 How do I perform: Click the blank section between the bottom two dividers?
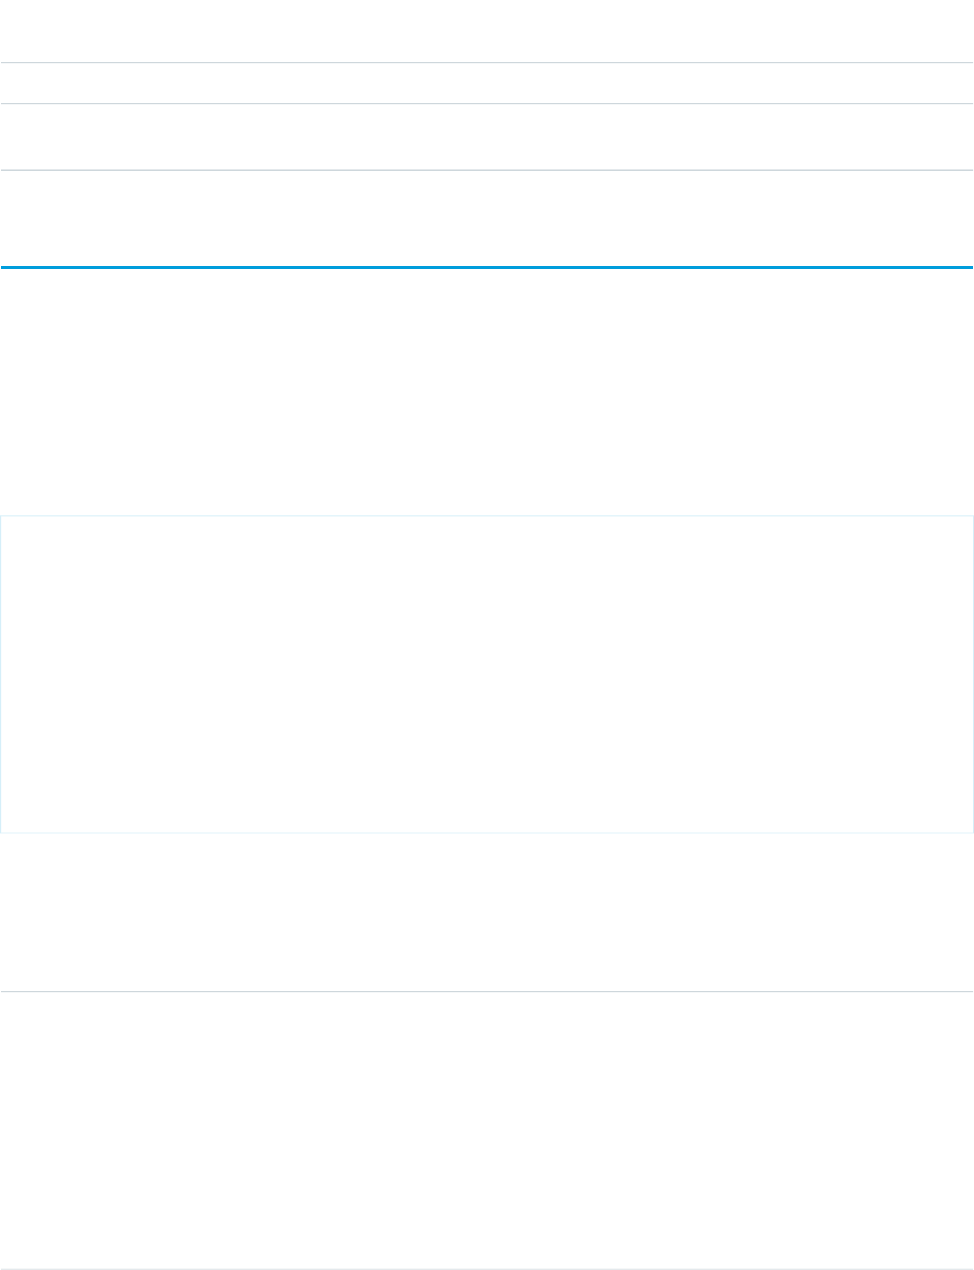[486, 1130]
